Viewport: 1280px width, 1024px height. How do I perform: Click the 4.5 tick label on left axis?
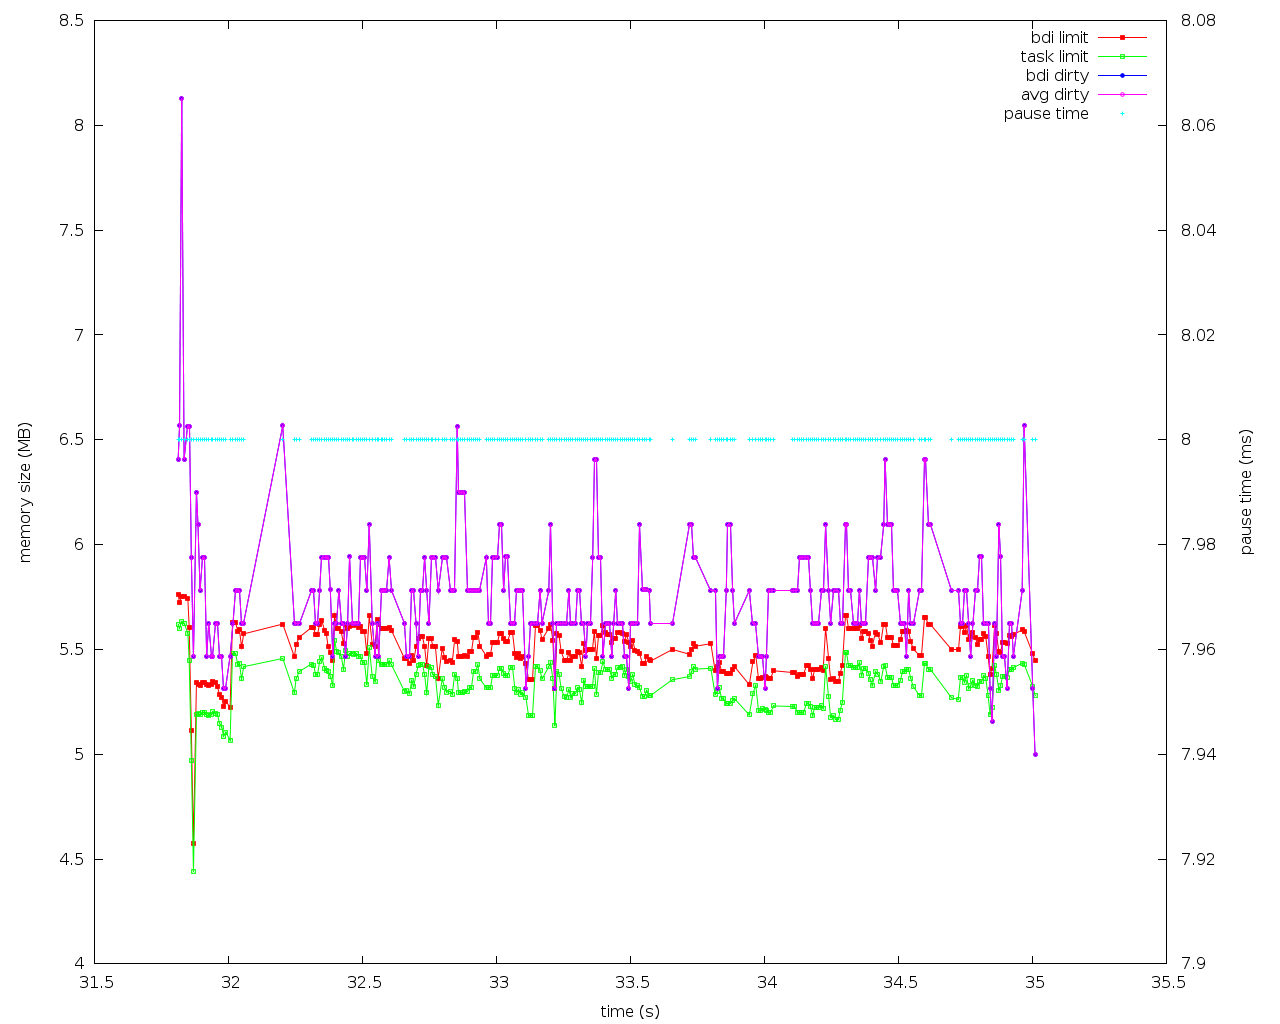73,860
